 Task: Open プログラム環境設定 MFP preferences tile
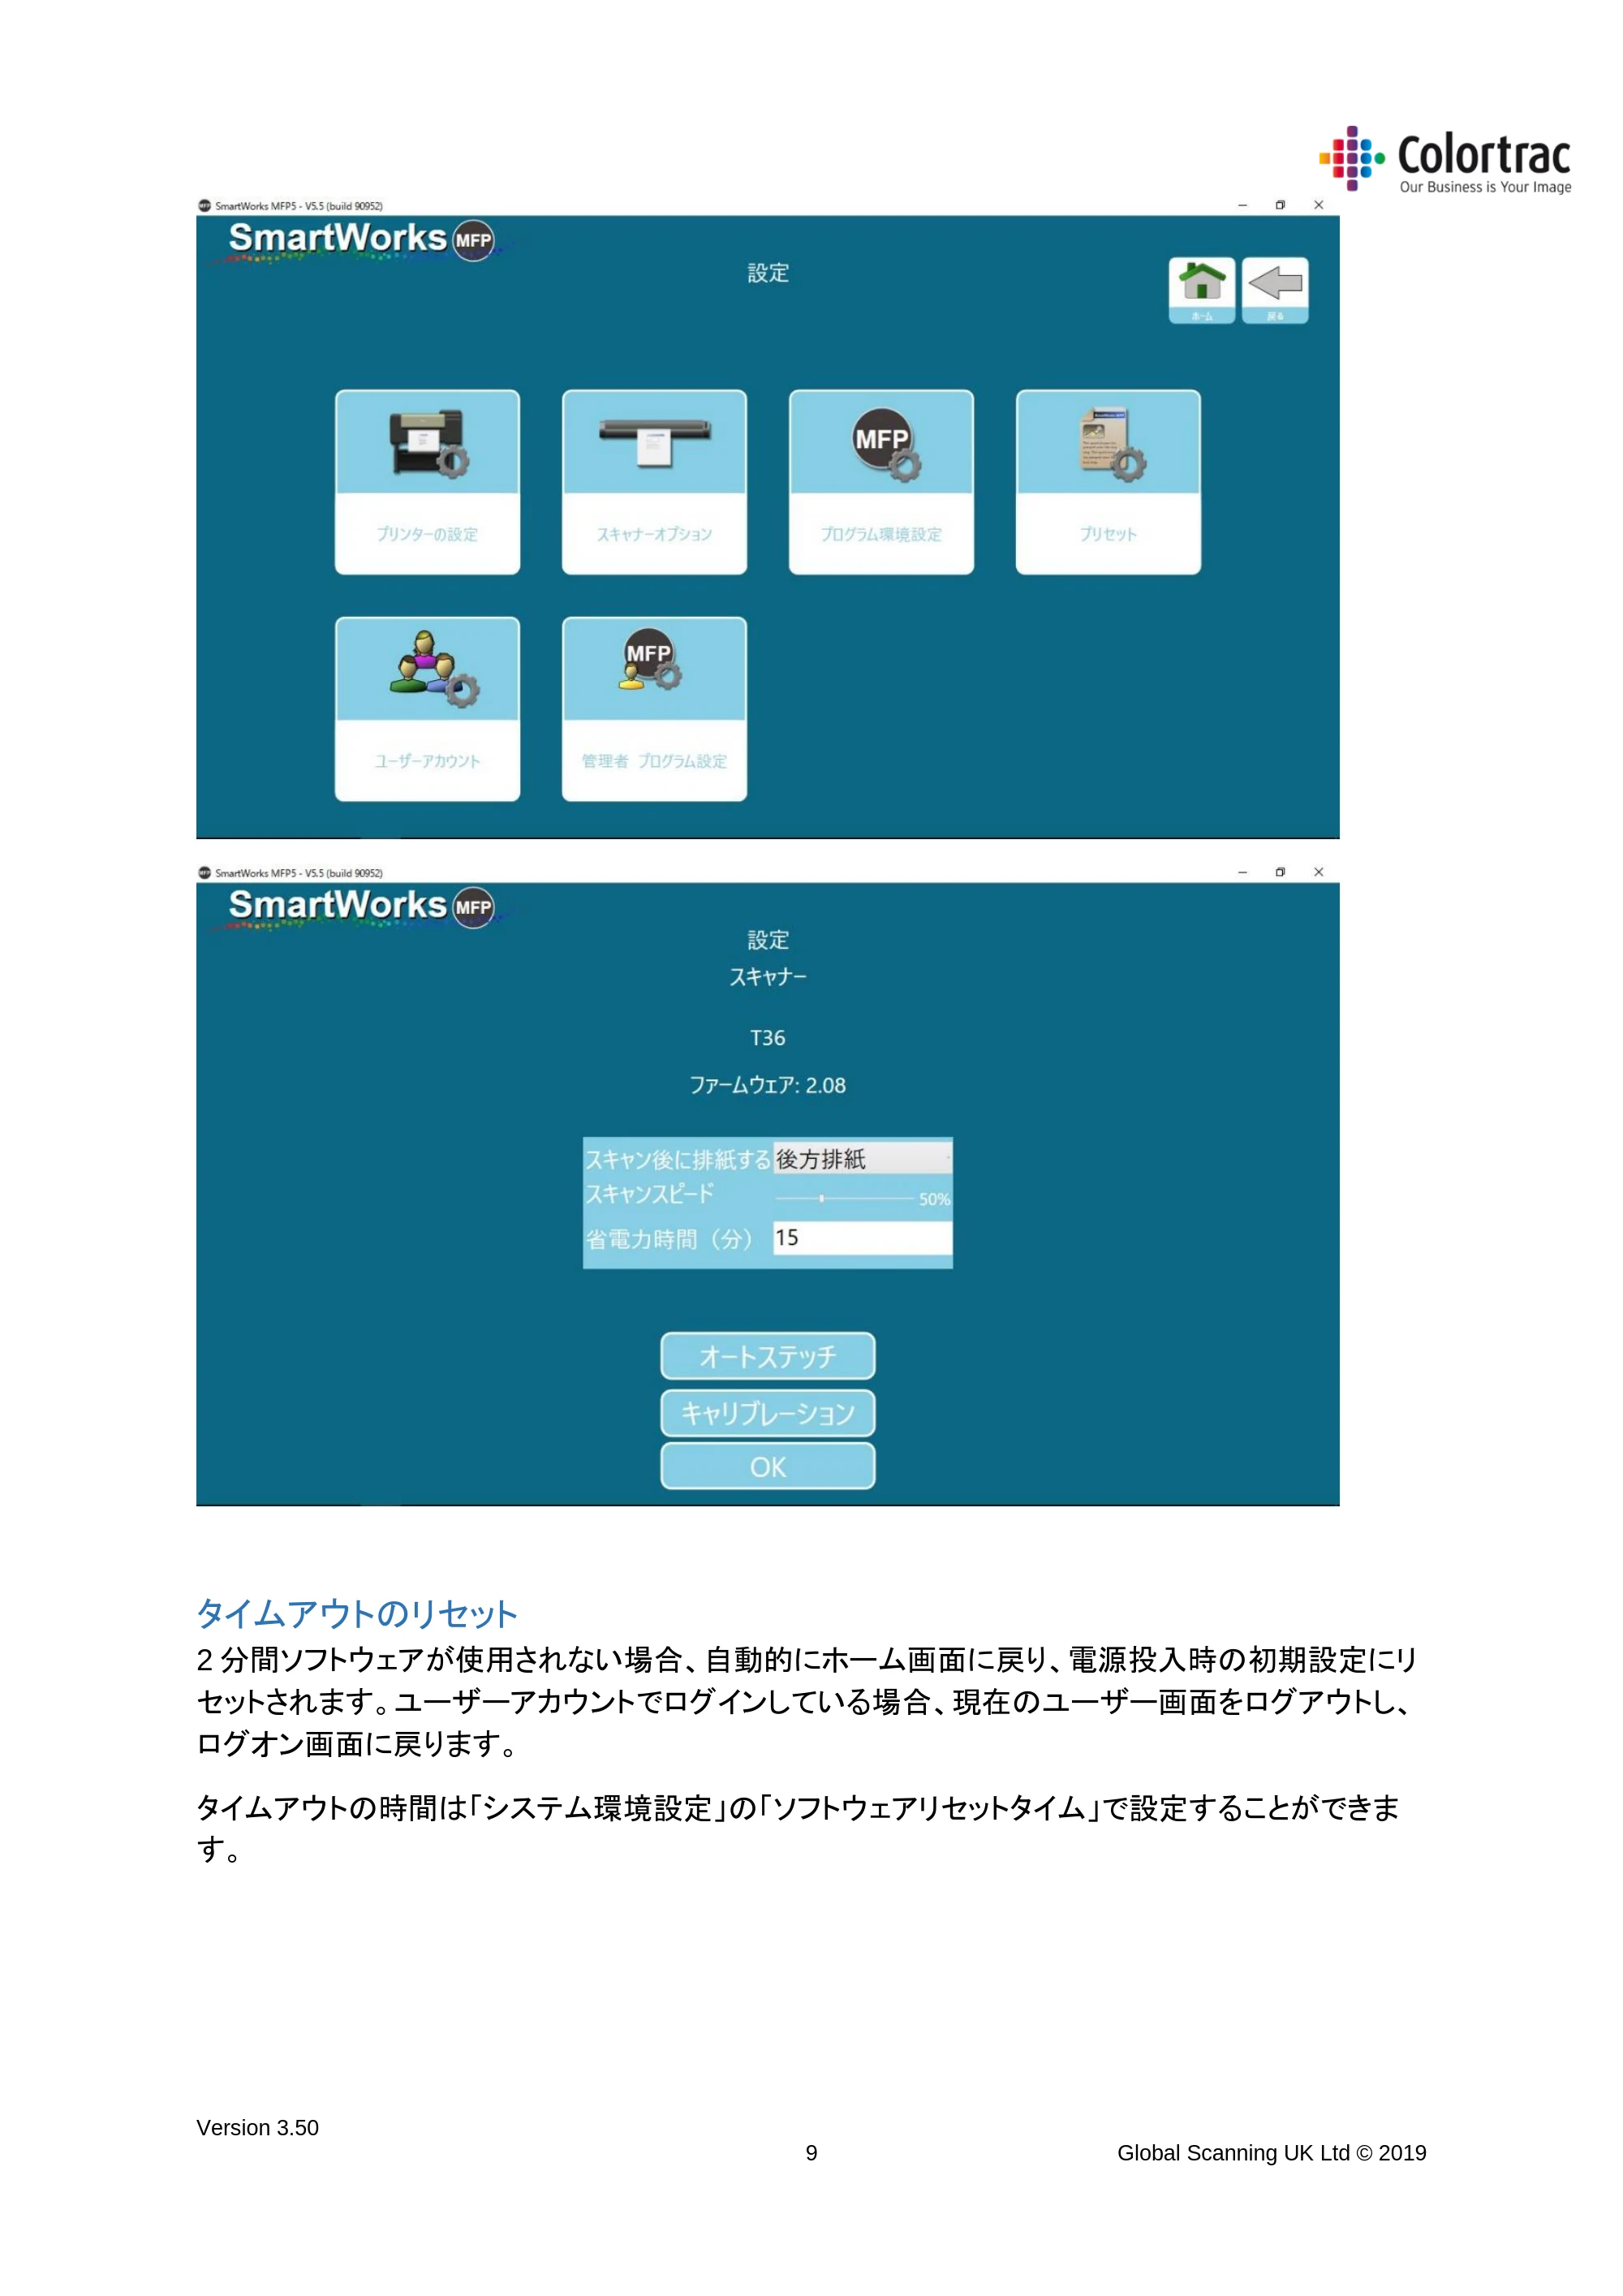tap(881, 482)
